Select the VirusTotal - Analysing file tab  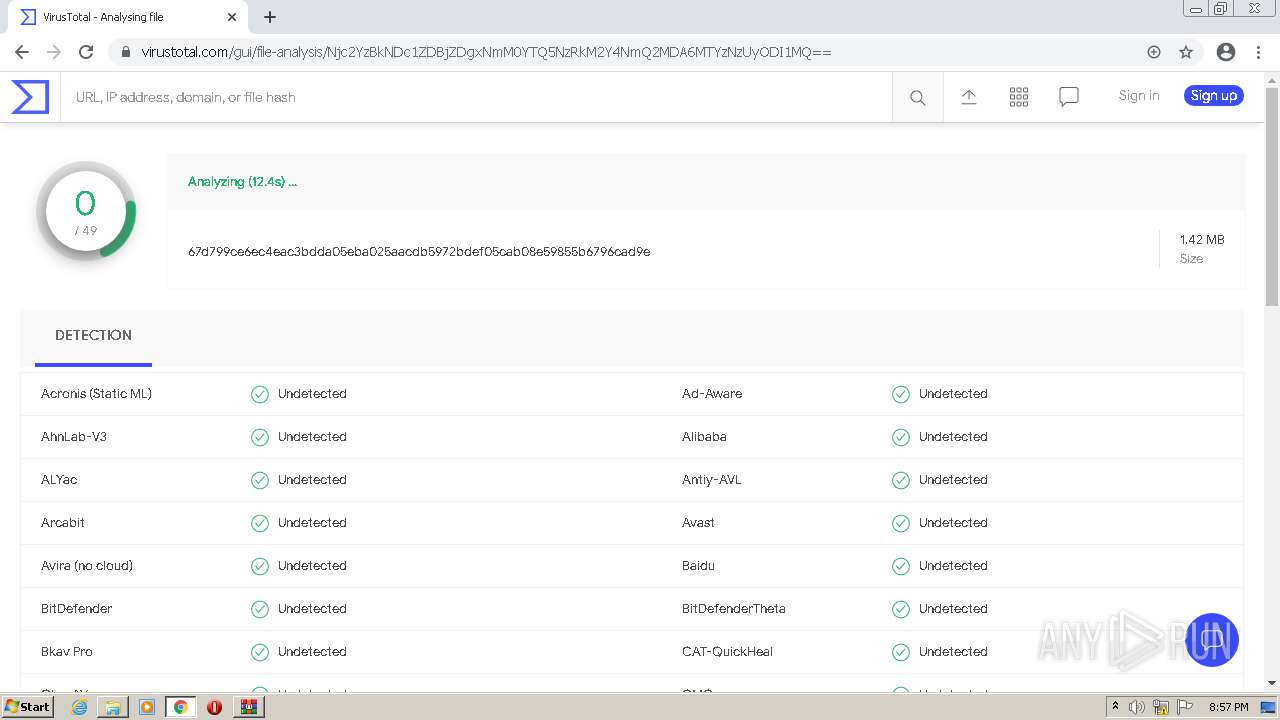[127, 17]
